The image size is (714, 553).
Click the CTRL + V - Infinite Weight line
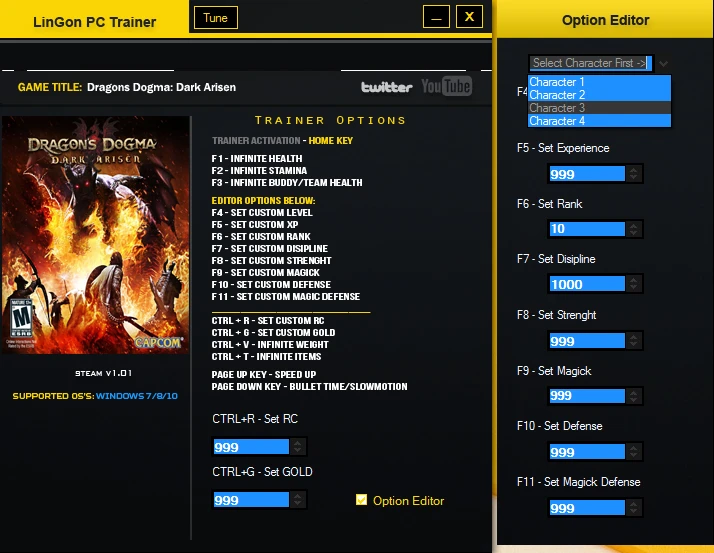270,344
